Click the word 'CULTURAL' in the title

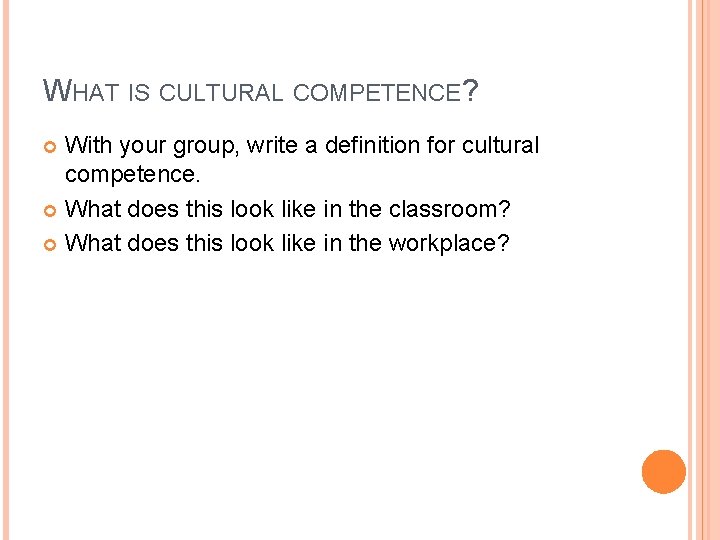coord(221,91)
